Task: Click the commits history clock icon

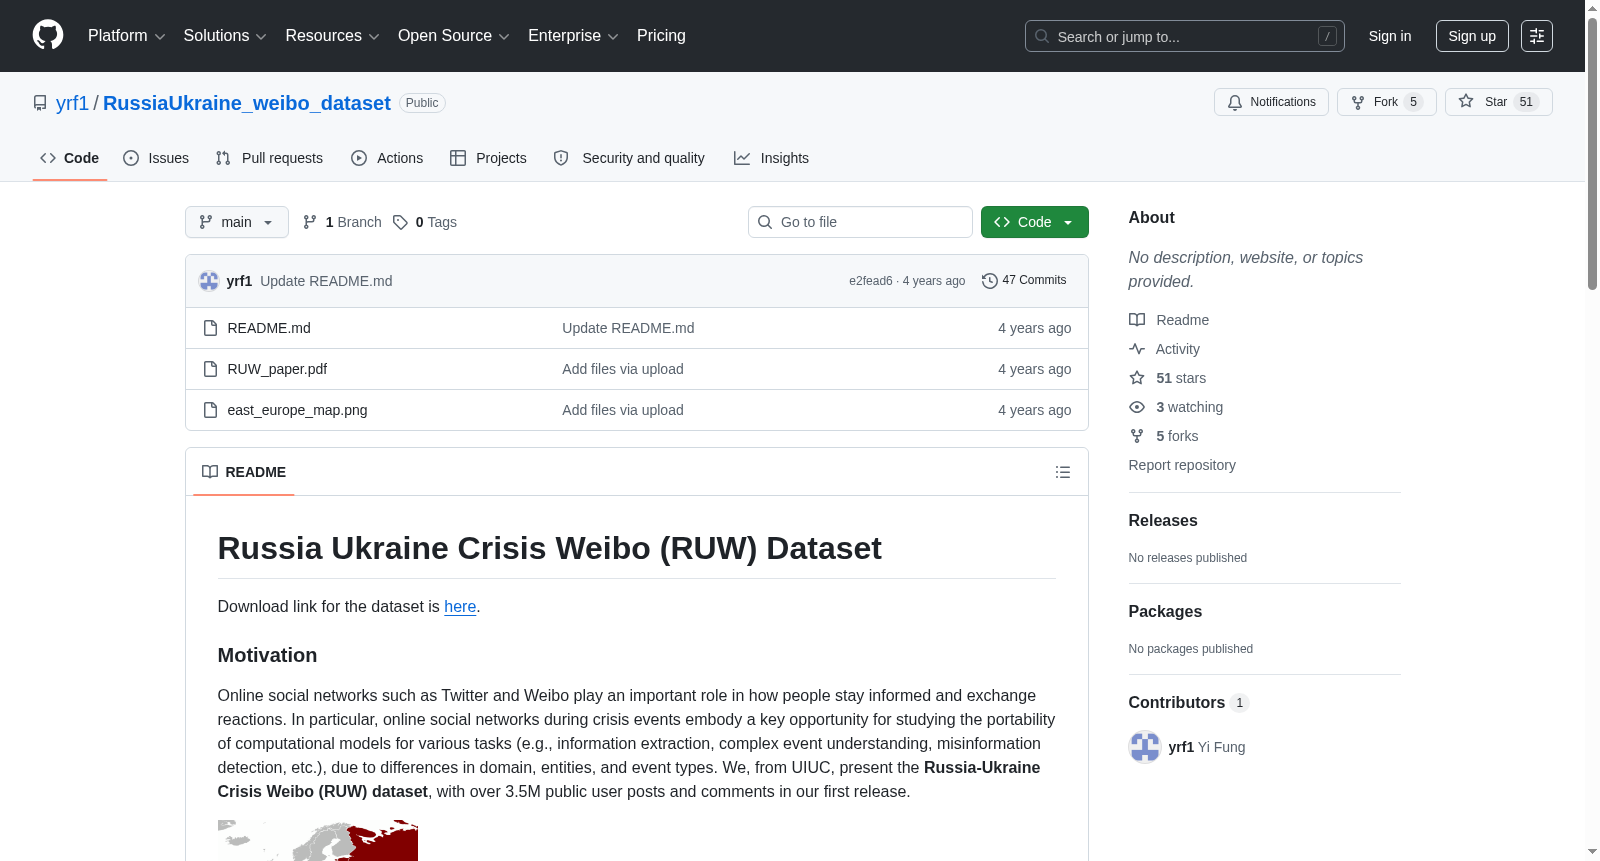Action: (990, 281)
